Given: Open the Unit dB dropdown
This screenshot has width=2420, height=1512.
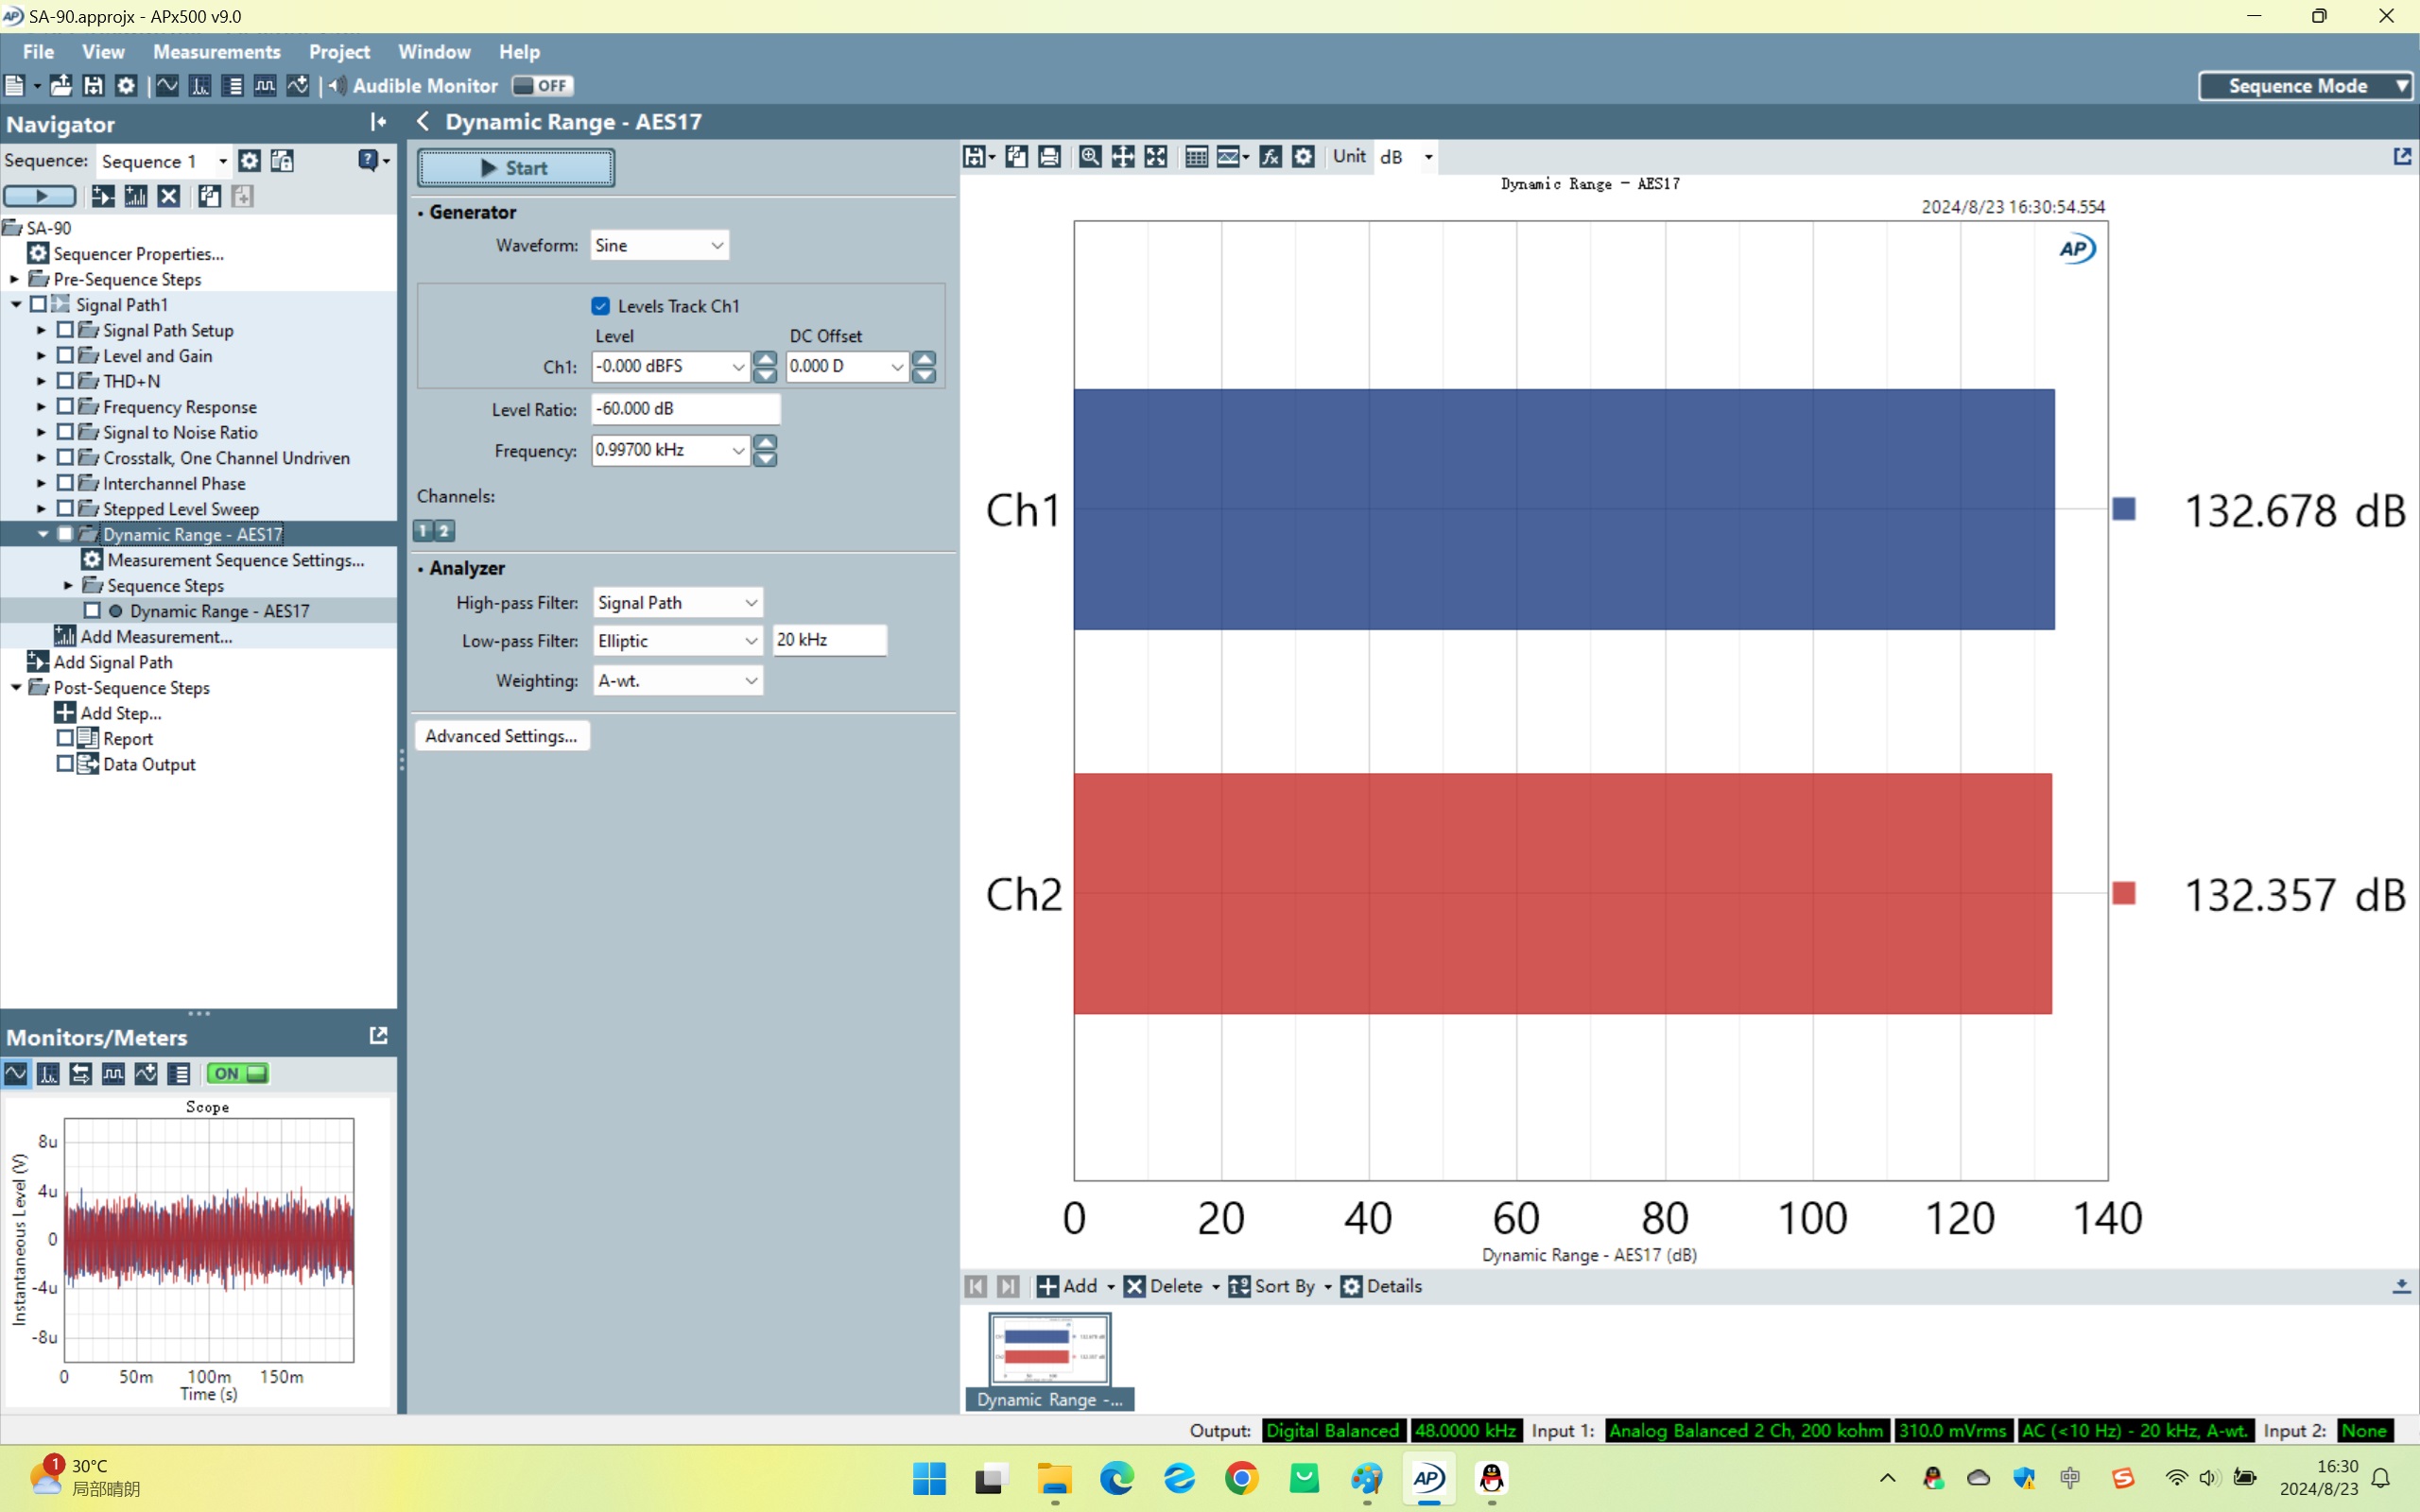Looking at the screenshot, I should coord(1428,157).
